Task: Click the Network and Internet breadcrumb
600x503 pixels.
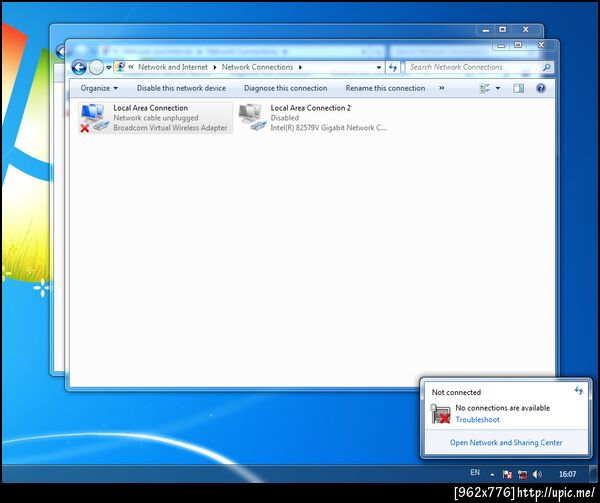Action: [173, 67]
